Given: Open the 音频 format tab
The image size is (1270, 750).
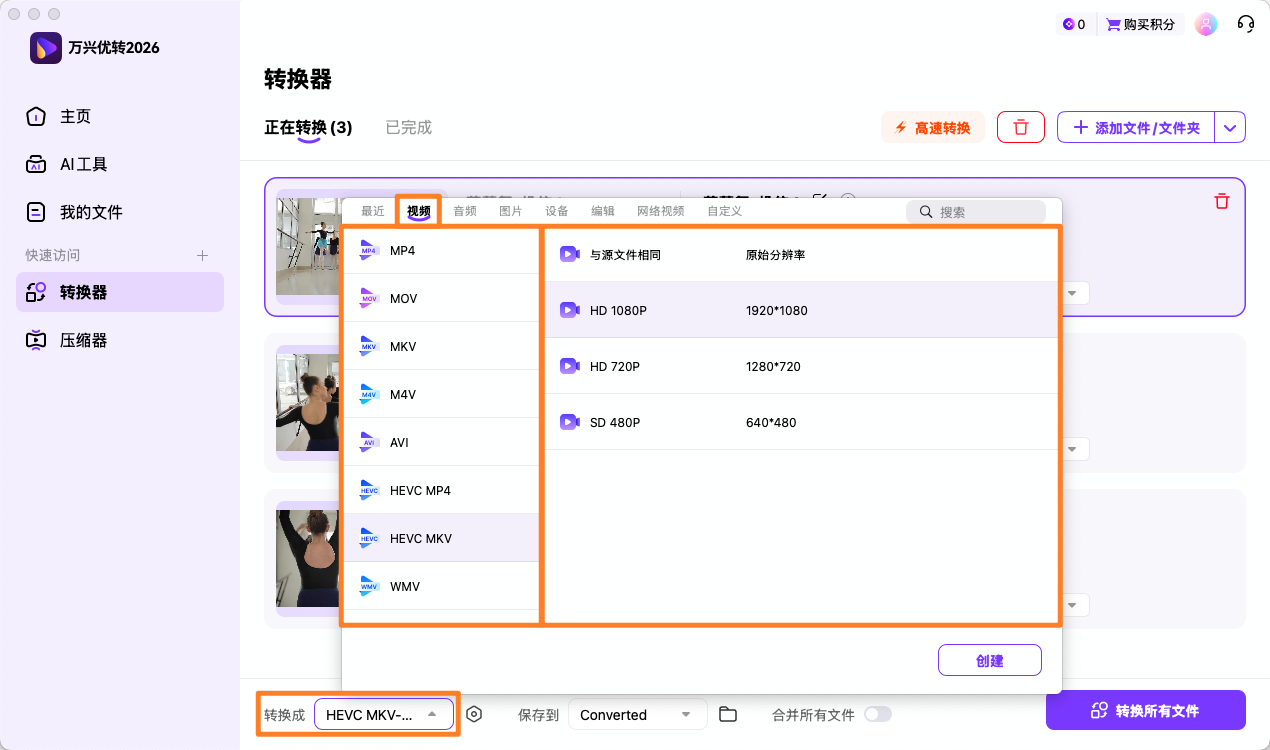Looking at the screenshot, I should click(463, 211).
